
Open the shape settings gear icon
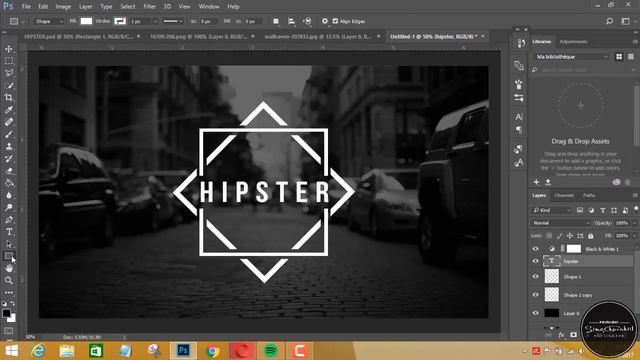click(324, 21)
